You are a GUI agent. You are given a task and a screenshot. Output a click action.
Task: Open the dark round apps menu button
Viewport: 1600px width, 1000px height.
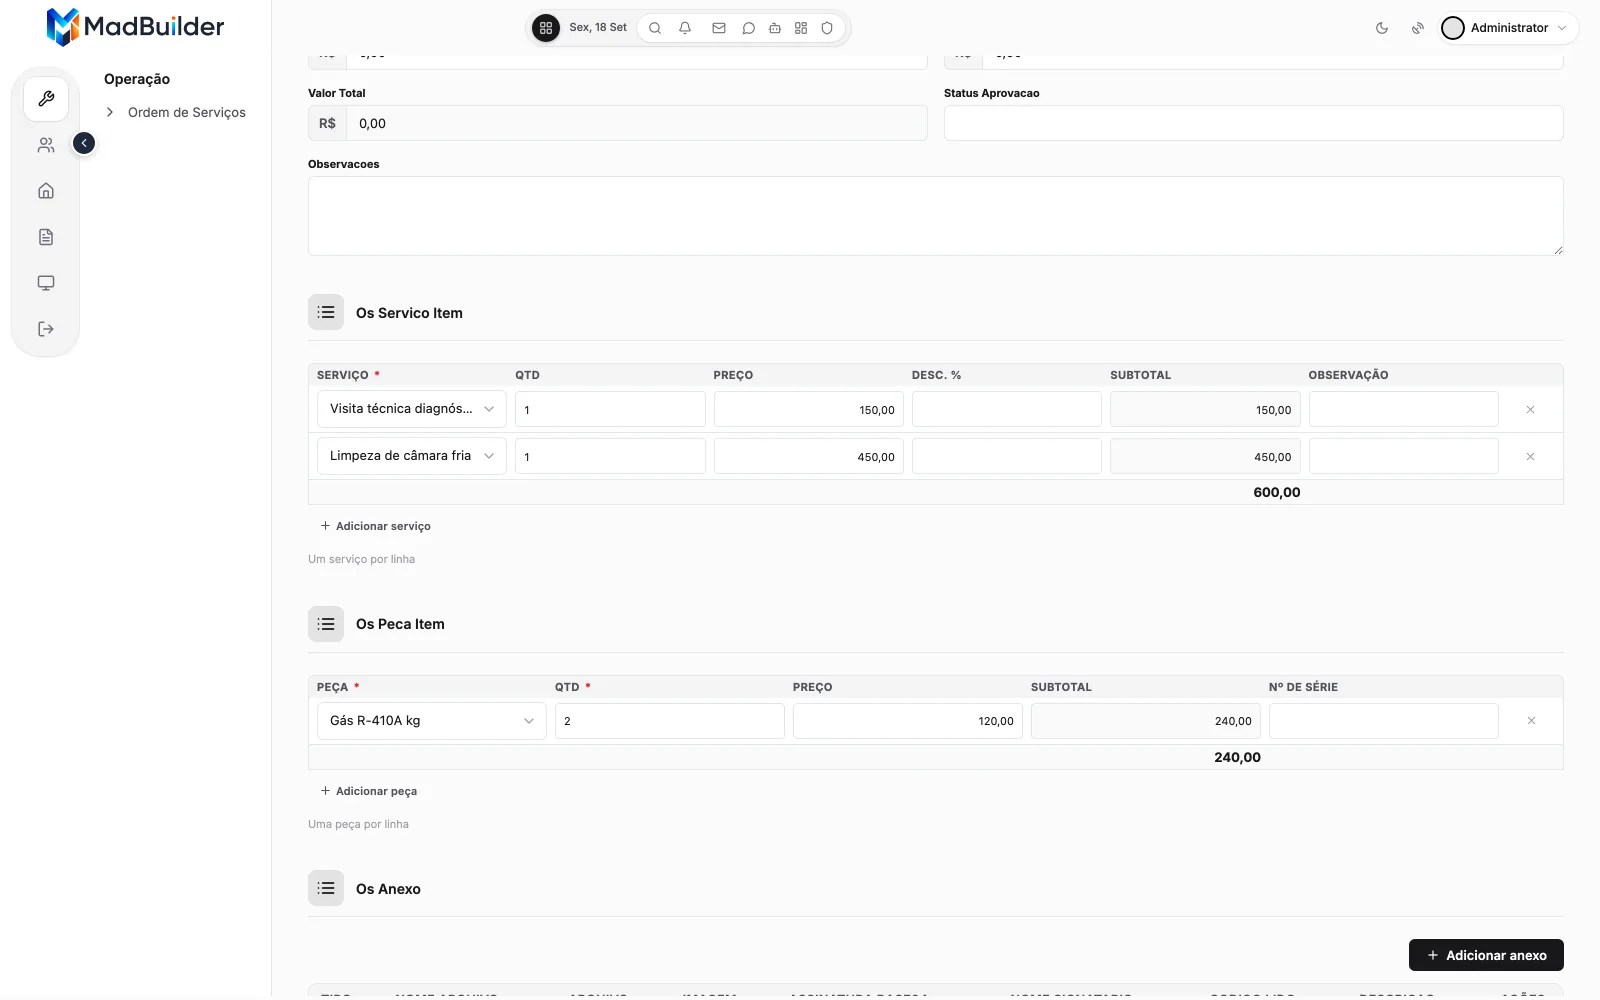pyautogui.click(x=546, y=28)
